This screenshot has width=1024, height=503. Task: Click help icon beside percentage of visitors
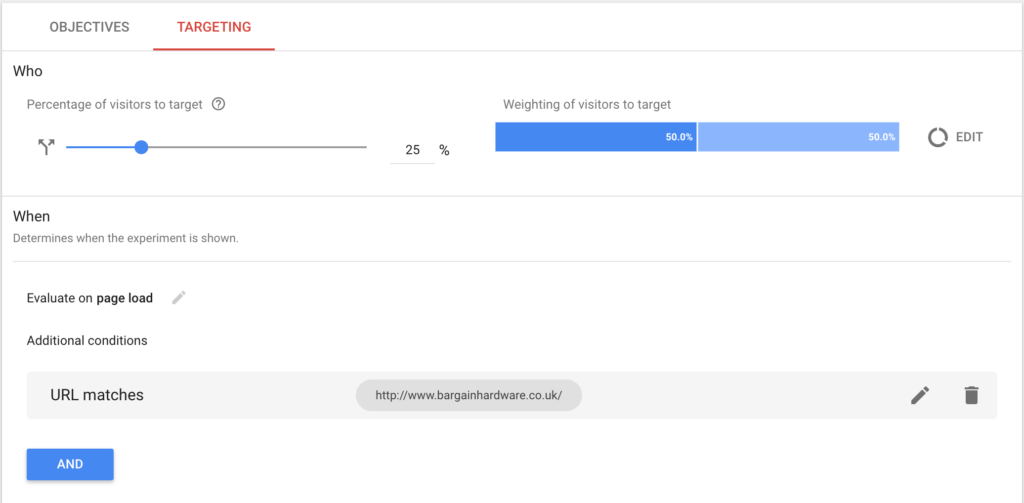[x=219, y=104]
